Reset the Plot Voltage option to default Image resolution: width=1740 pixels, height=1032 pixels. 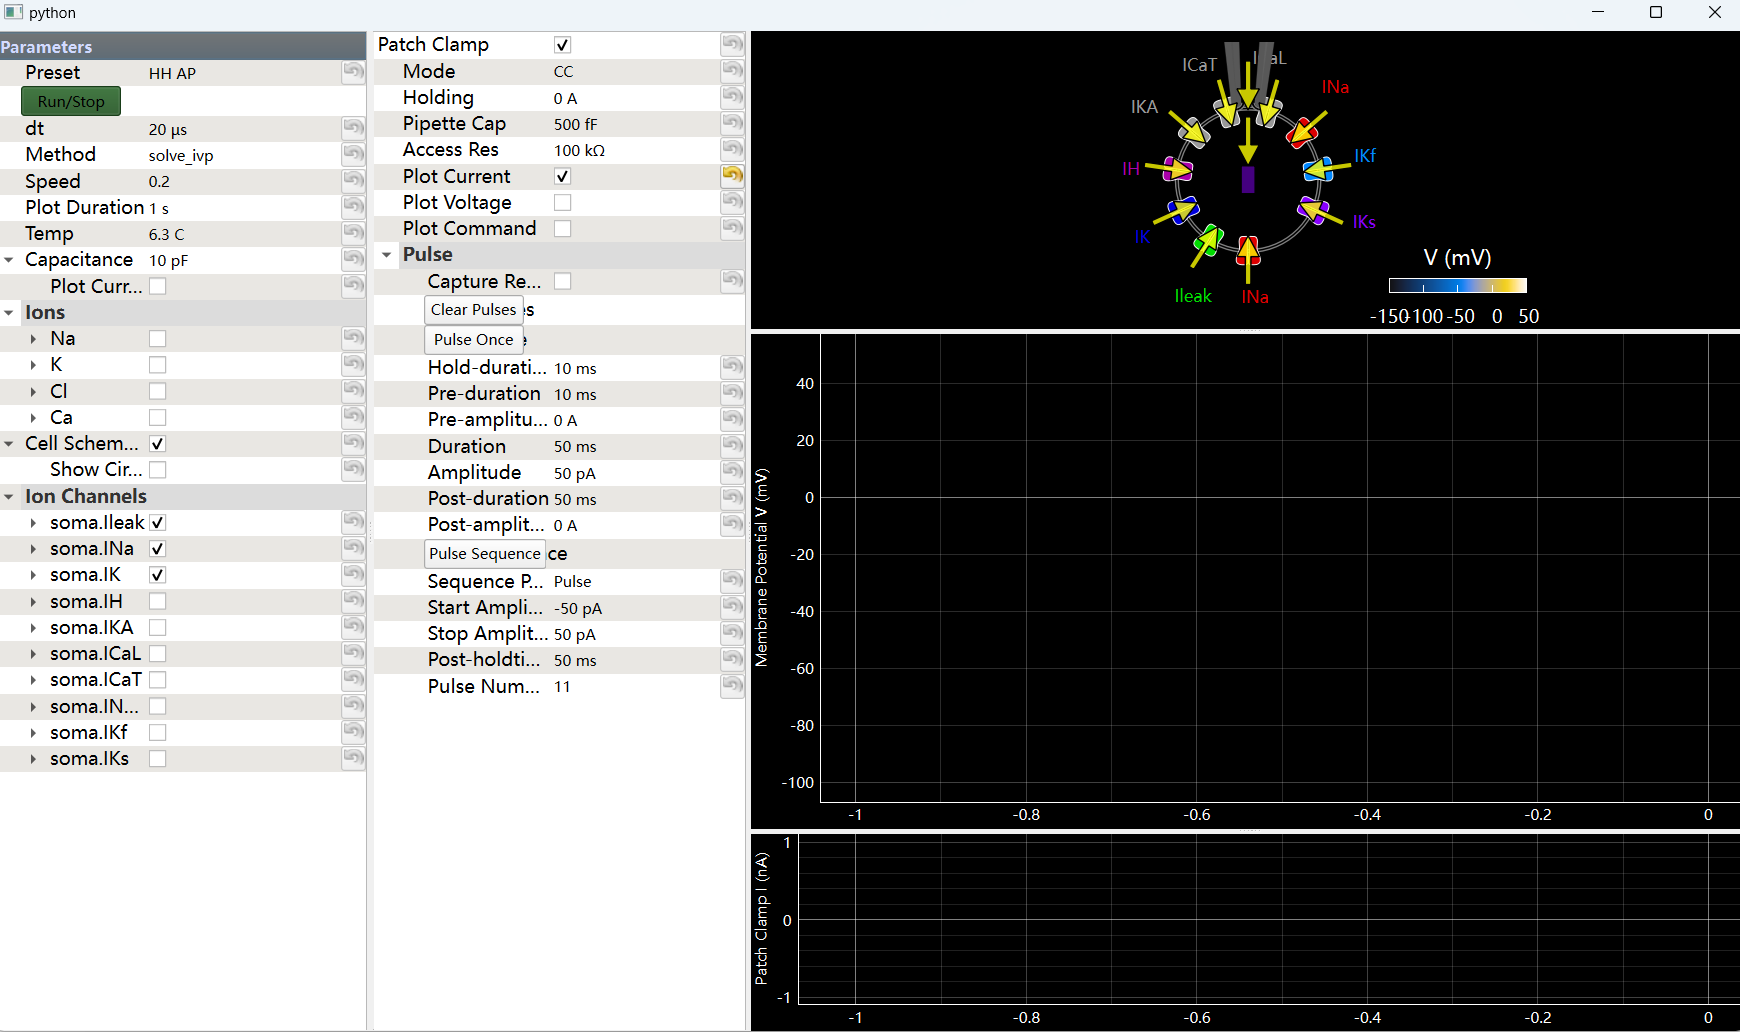pyautogui.click(x=732, y=202)
